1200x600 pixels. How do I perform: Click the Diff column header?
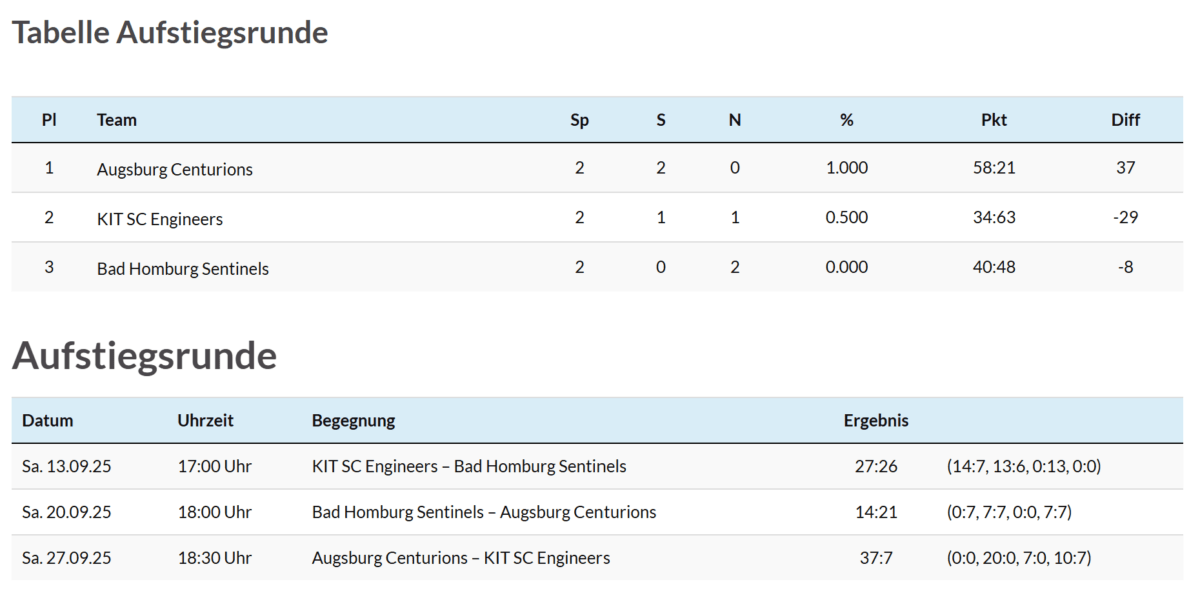[1125, 120]
